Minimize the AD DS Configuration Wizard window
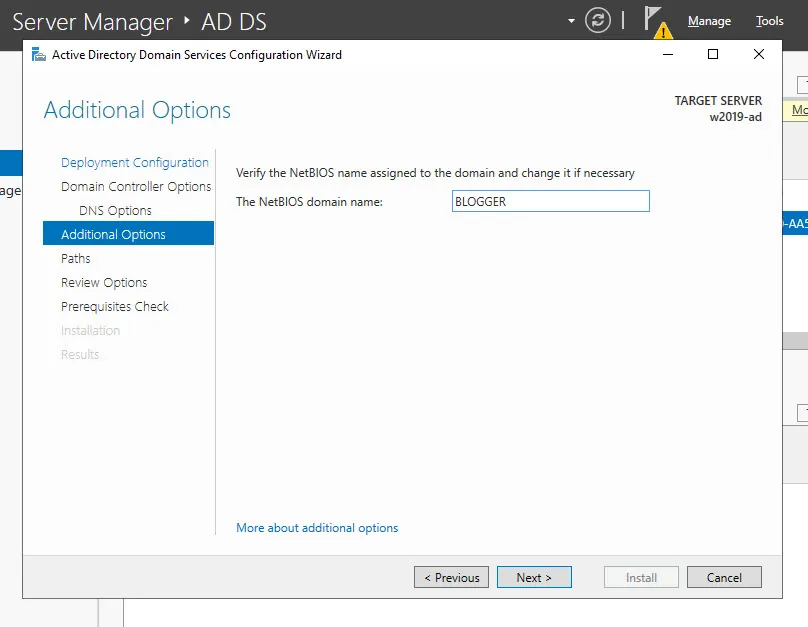This screenshot has width=808, height=627. tap(667, 55)
